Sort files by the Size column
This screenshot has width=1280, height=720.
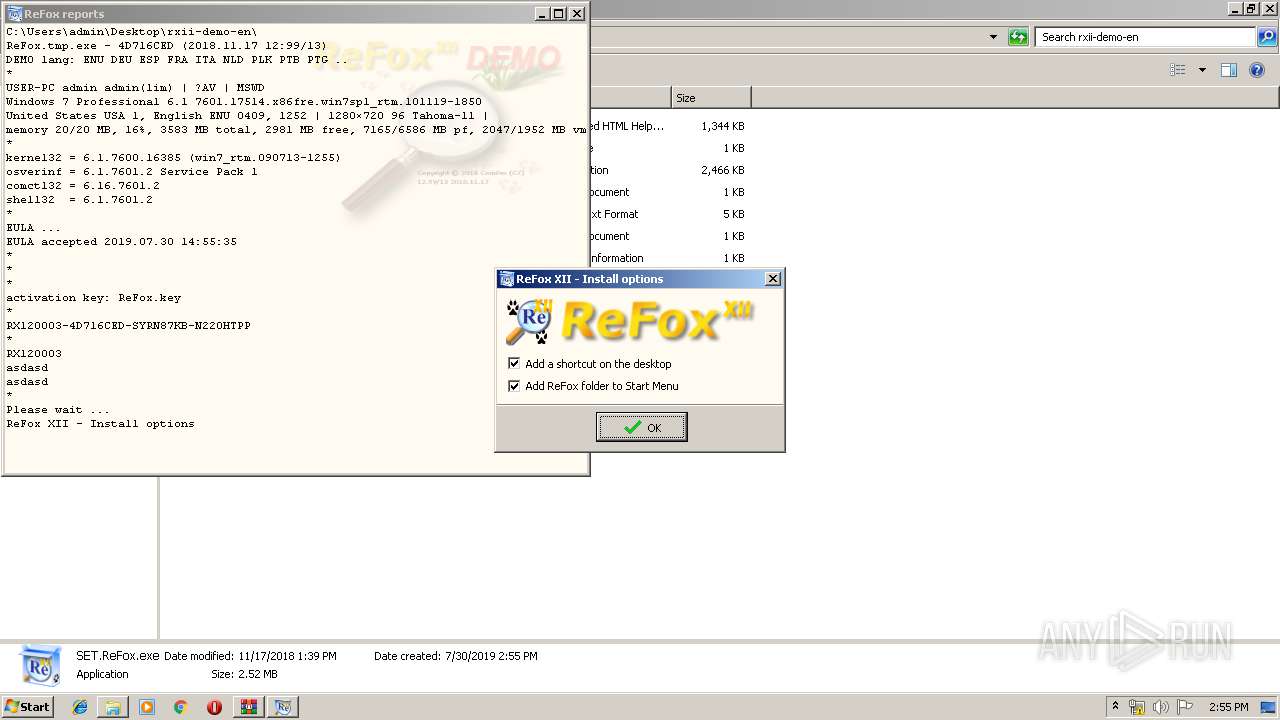tap(710, 98)
